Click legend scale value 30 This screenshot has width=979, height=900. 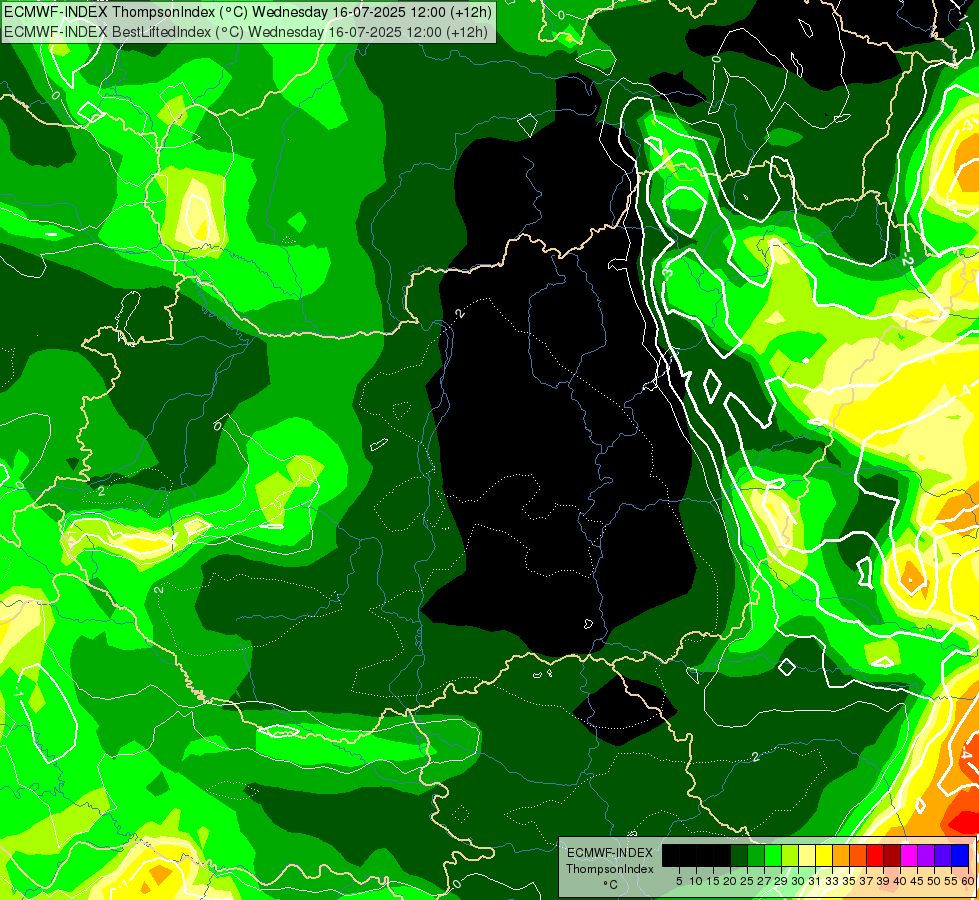(799, 881)
